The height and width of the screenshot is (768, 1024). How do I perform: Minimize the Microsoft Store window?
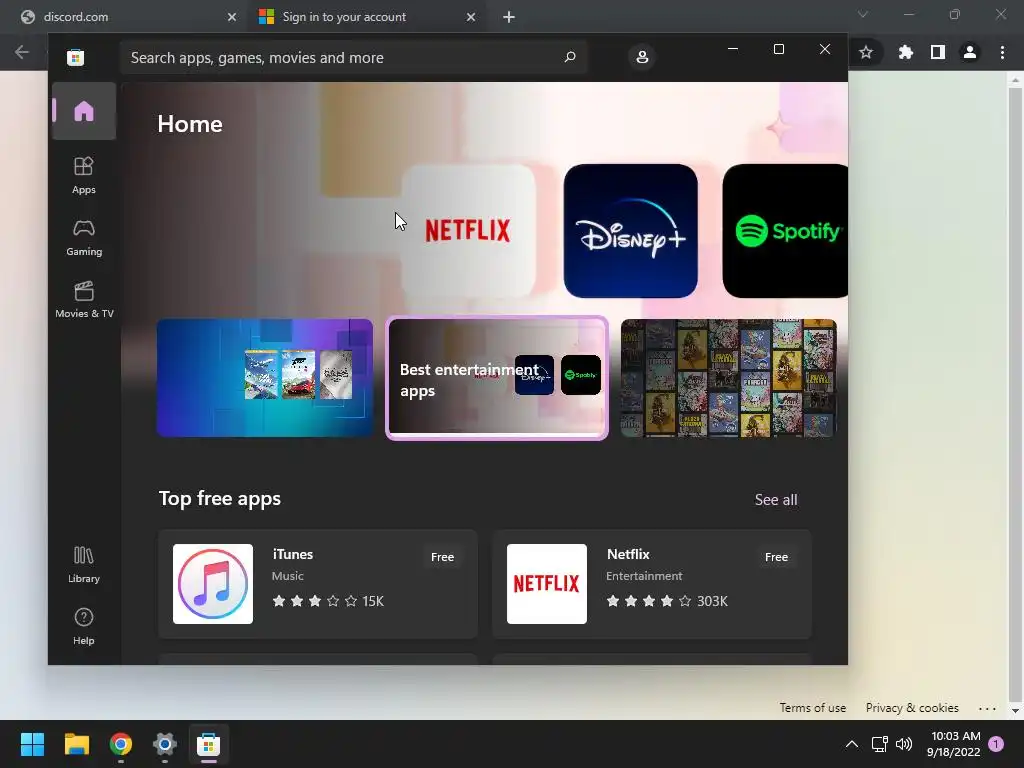(x=733, y=49)
